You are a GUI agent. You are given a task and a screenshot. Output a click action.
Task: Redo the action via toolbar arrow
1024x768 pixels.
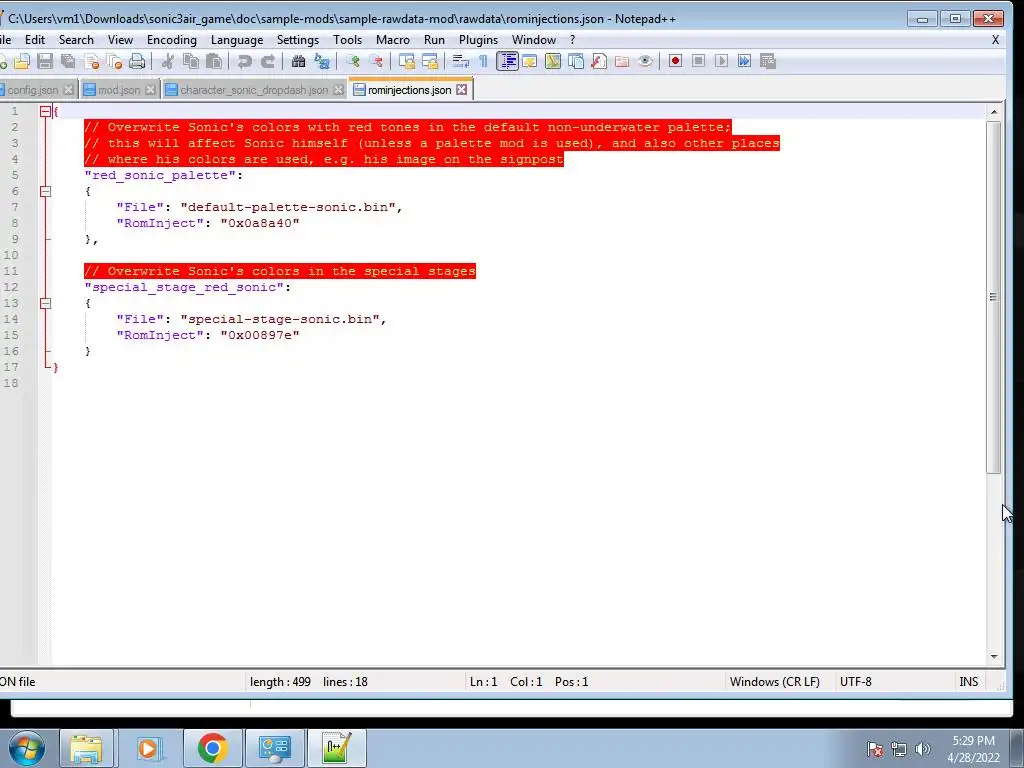pos(268,61)
